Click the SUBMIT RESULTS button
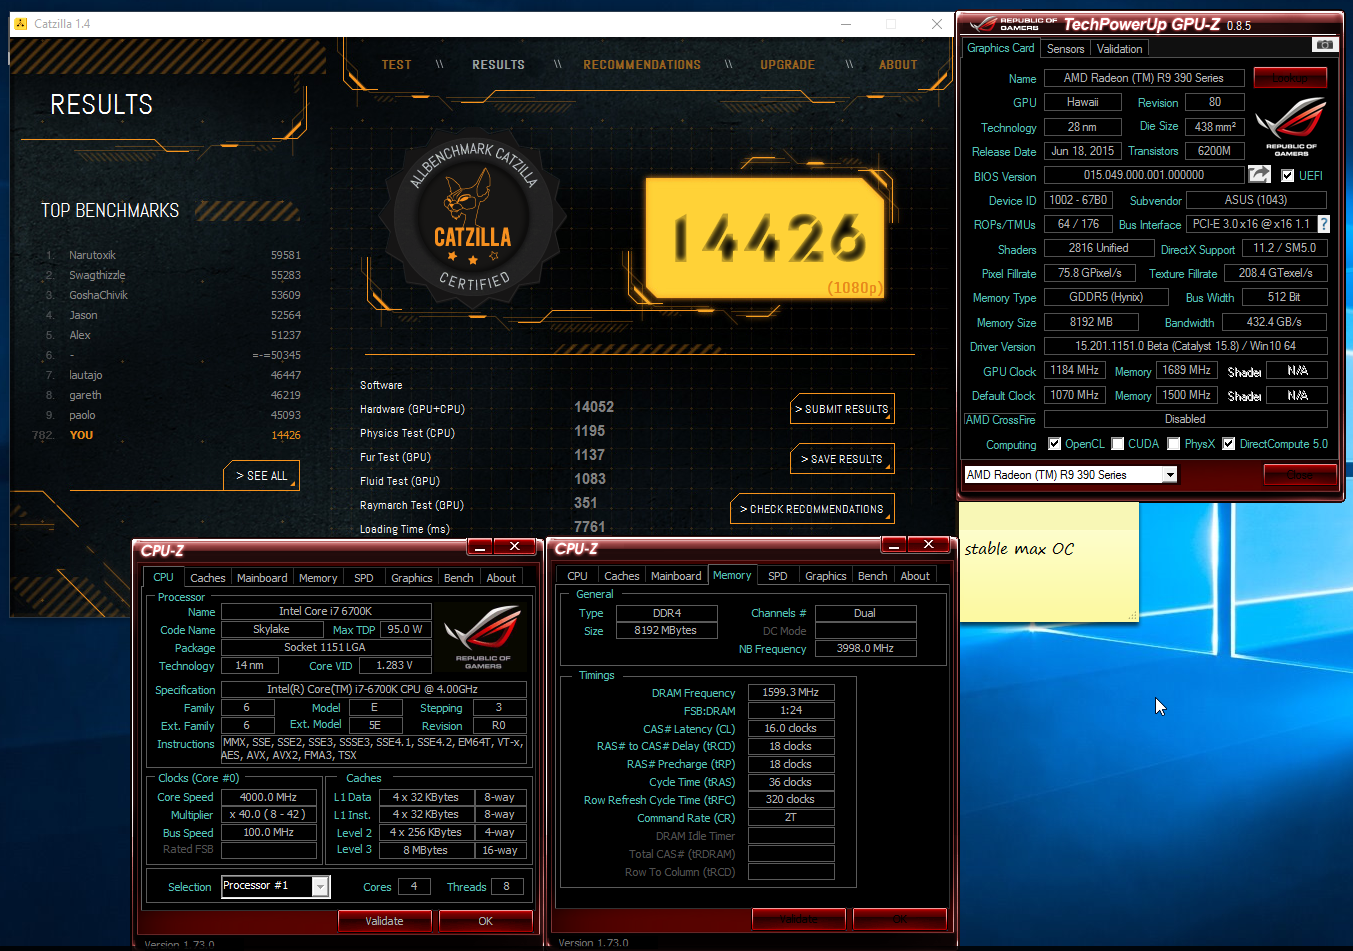Viewport: 1353px width, 951px height. click(x=842, y=409)
